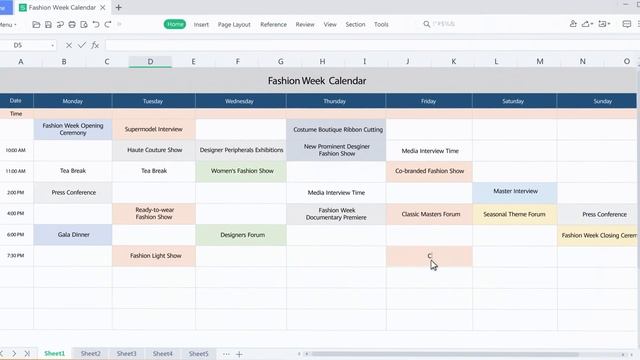Show more sheets with the ellipsis
Screen dimensions: 640x360
226,354
